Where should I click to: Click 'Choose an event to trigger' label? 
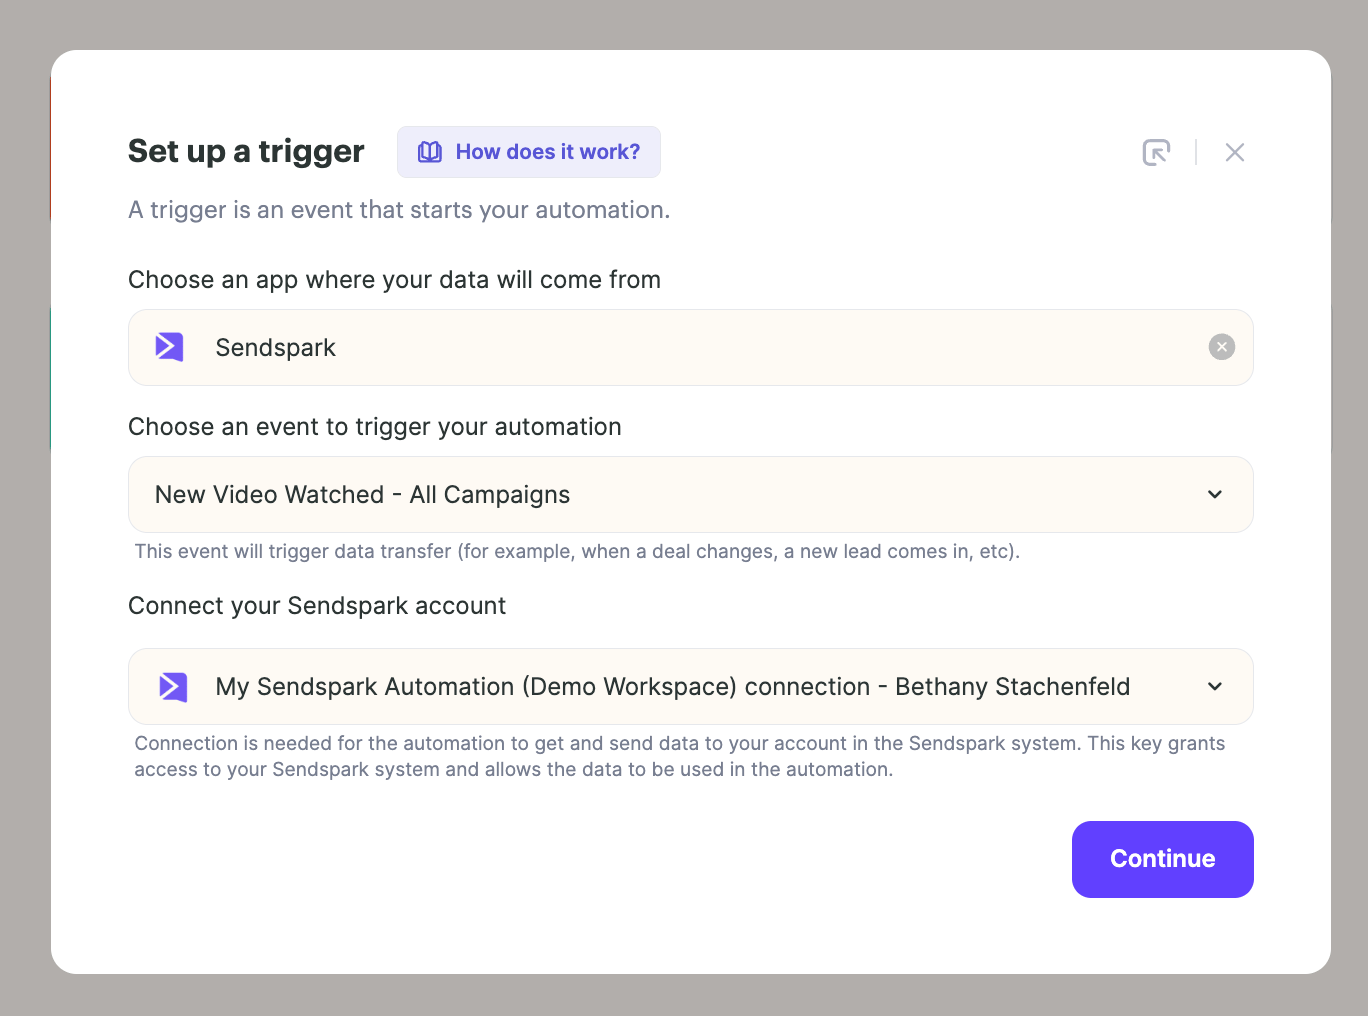375,427
